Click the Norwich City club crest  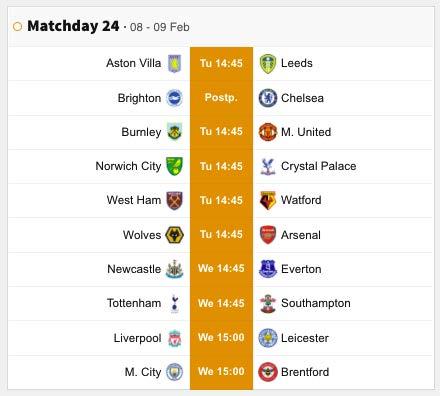coord(174,166)
